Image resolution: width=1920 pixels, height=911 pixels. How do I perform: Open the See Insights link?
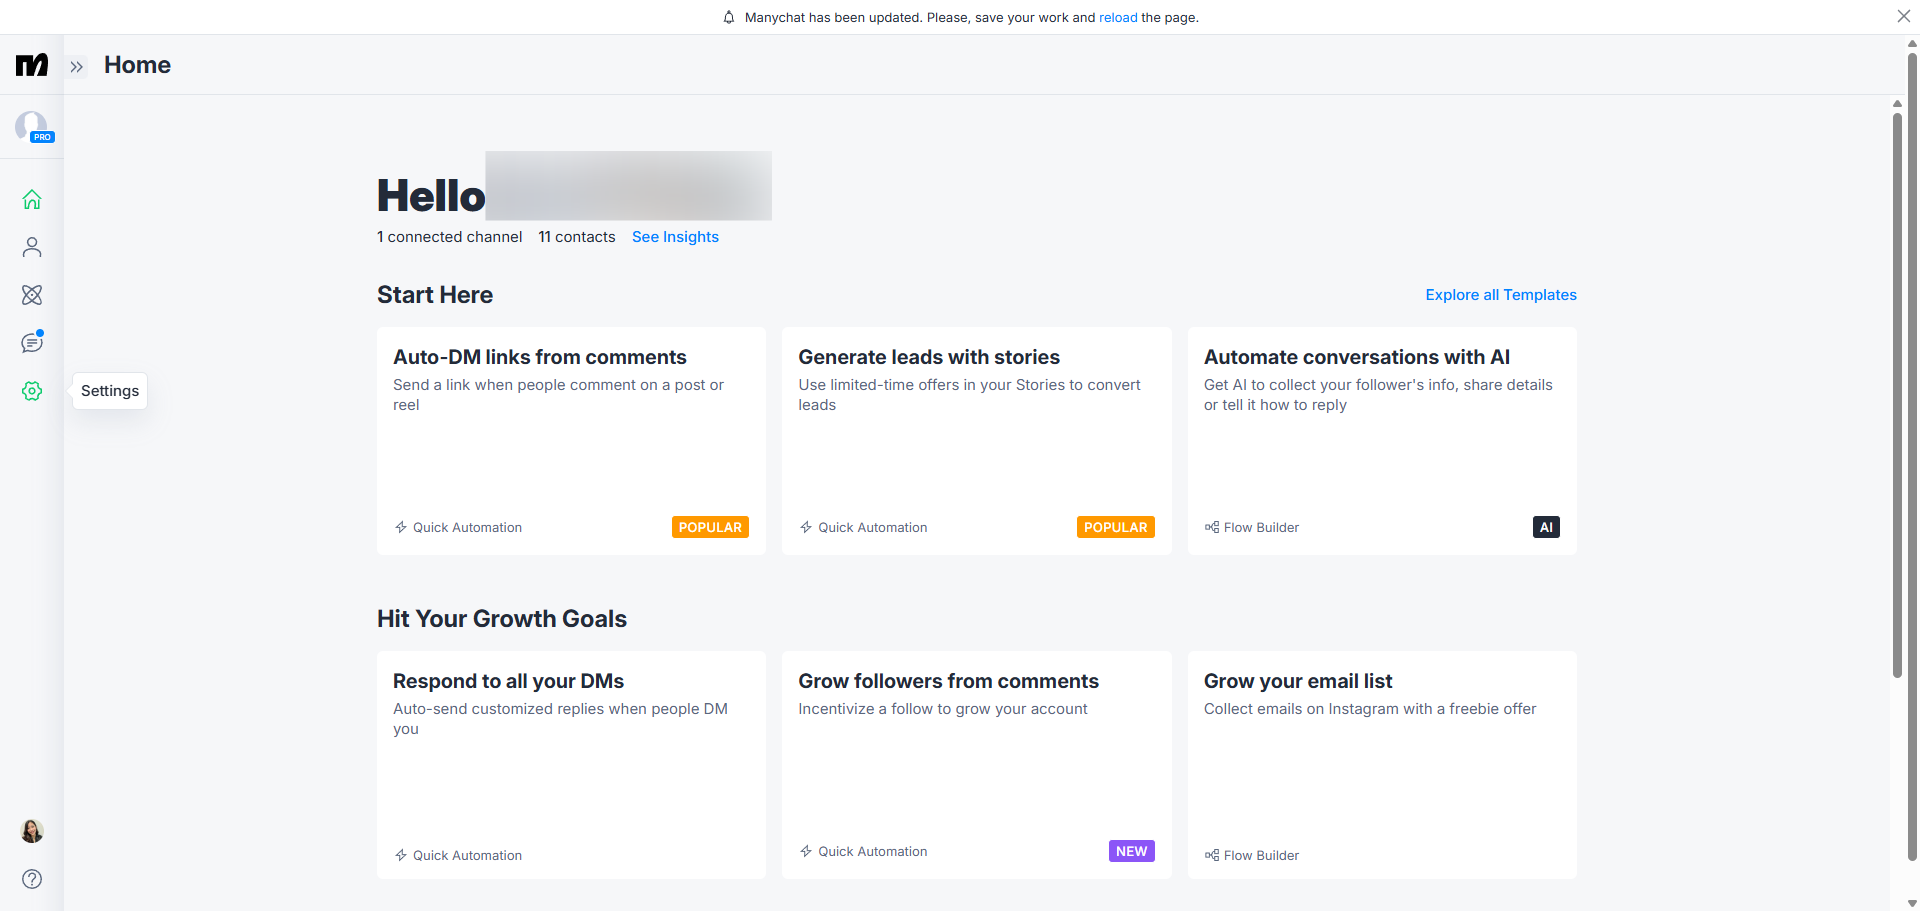675,237
